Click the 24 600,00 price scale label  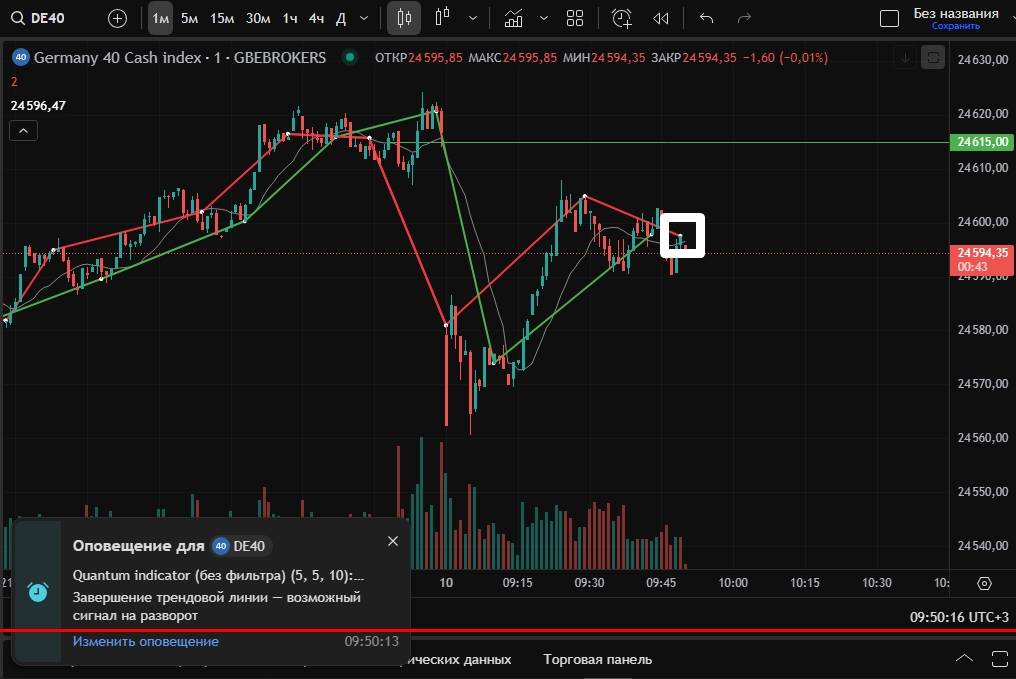click(982, 222)
